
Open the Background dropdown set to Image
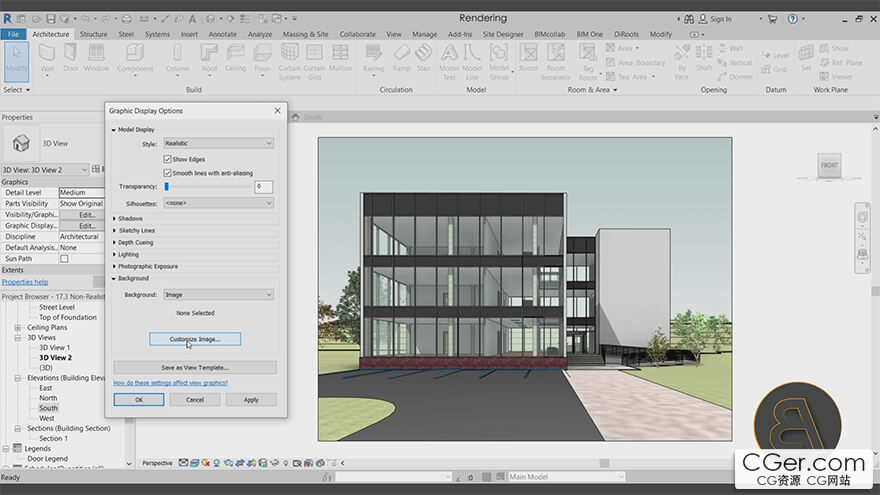218,295
